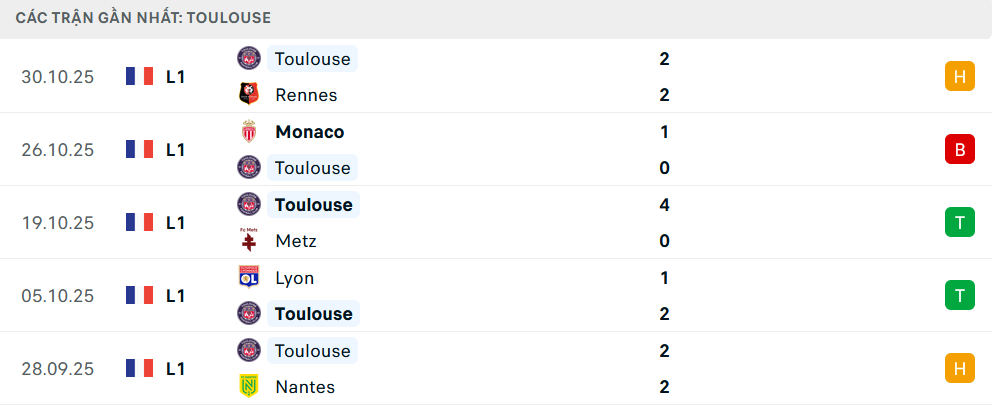Screen dimensions: 992x407
Task: Click orange H badge for Rennes match
Action: click(x=959, y=77)
